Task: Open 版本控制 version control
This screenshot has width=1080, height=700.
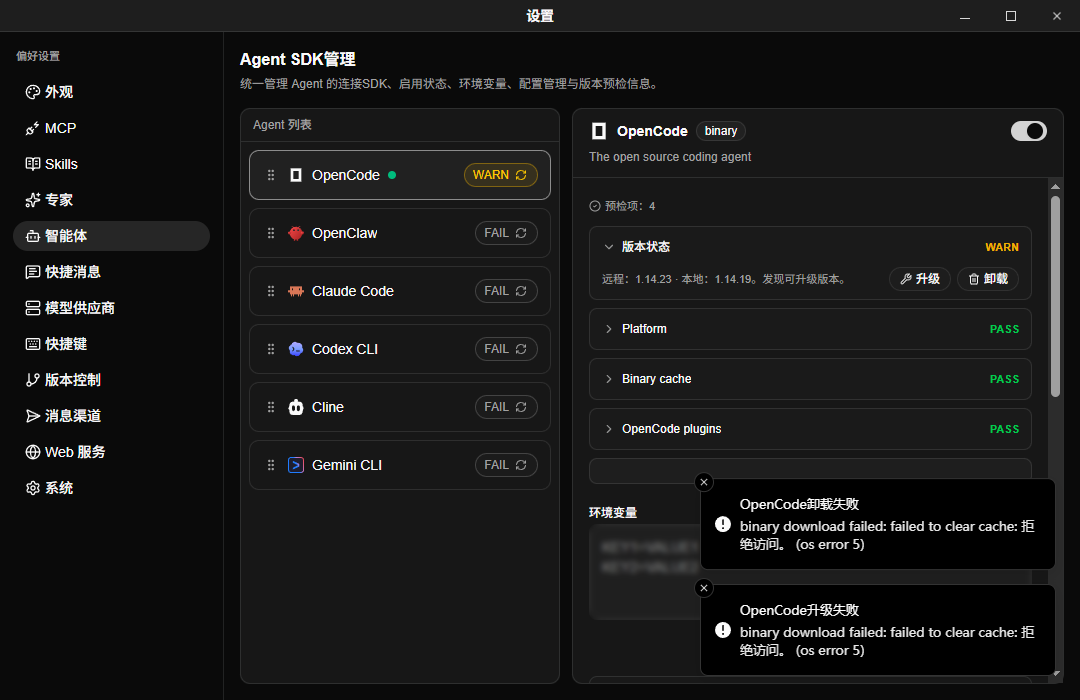Action: point(112,380)
